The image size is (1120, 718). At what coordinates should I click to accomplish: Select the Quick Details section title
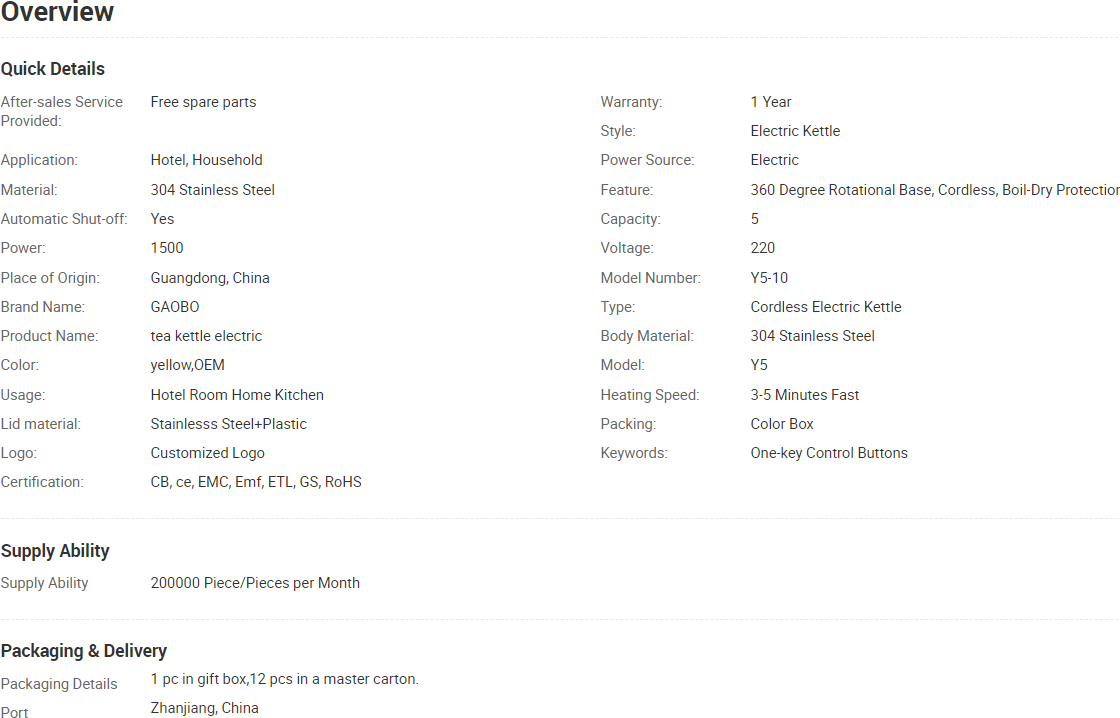pyautogui.click(x=53, y=69)
